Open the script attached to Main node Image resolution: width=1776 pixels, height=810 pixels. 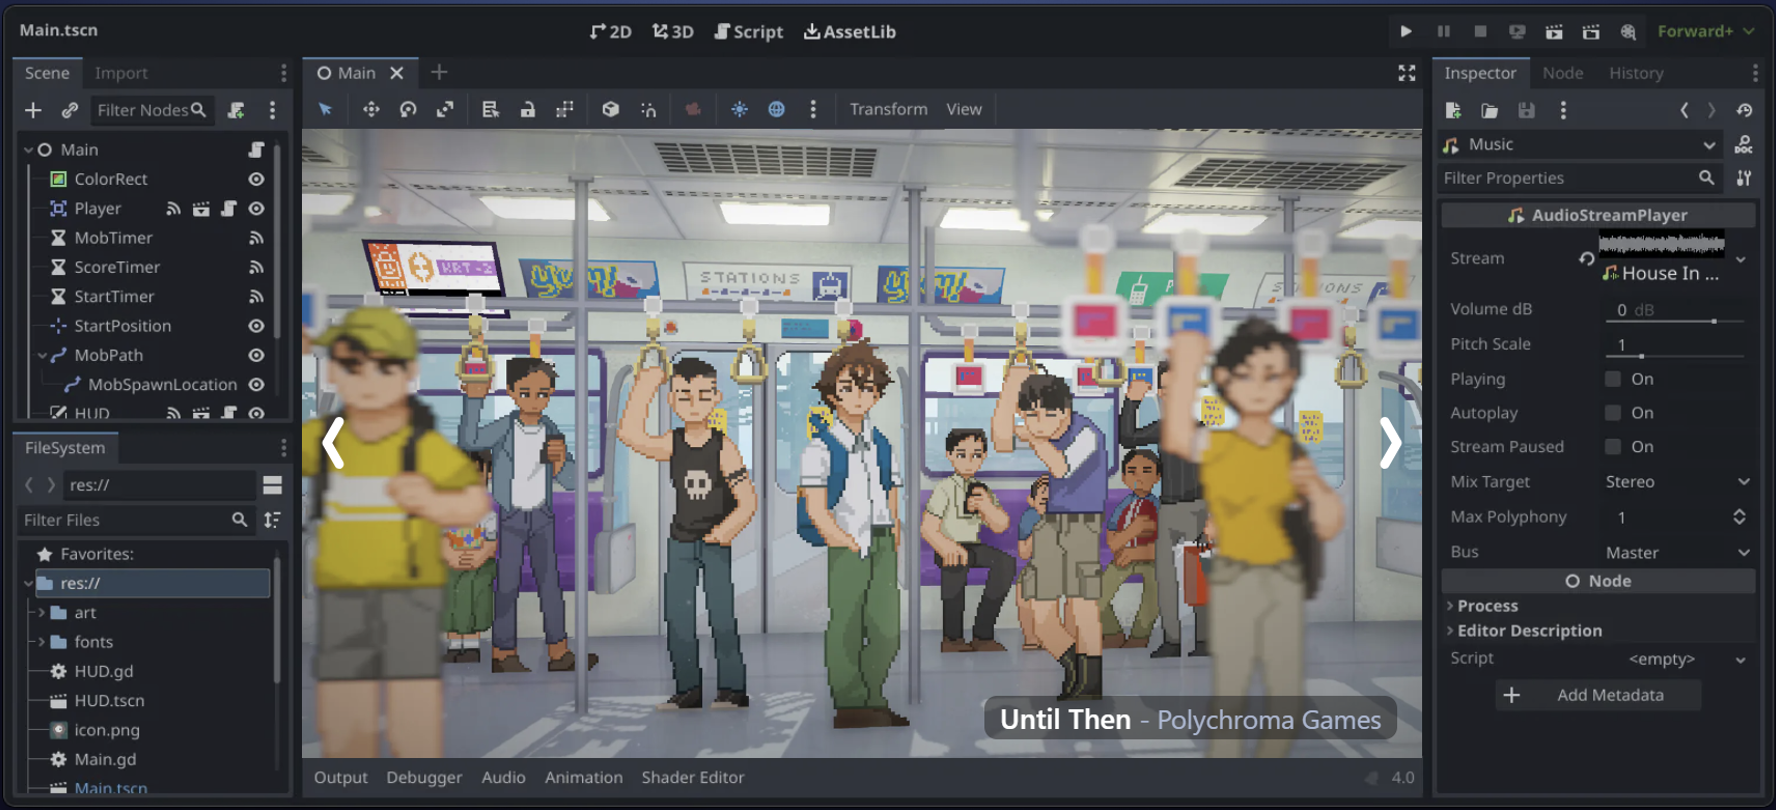click(x=256, y=149)
